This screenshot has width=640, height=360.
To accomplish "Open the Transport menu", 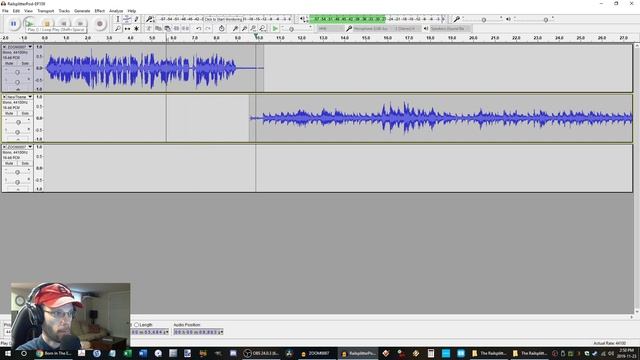I will pos(46,11).
